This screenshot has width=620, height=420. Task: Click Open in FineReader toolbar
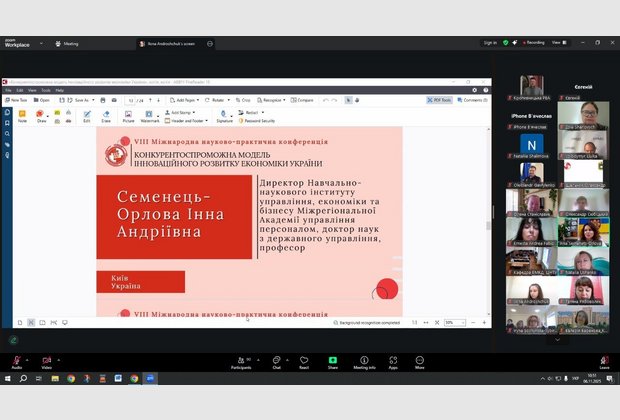42,100
